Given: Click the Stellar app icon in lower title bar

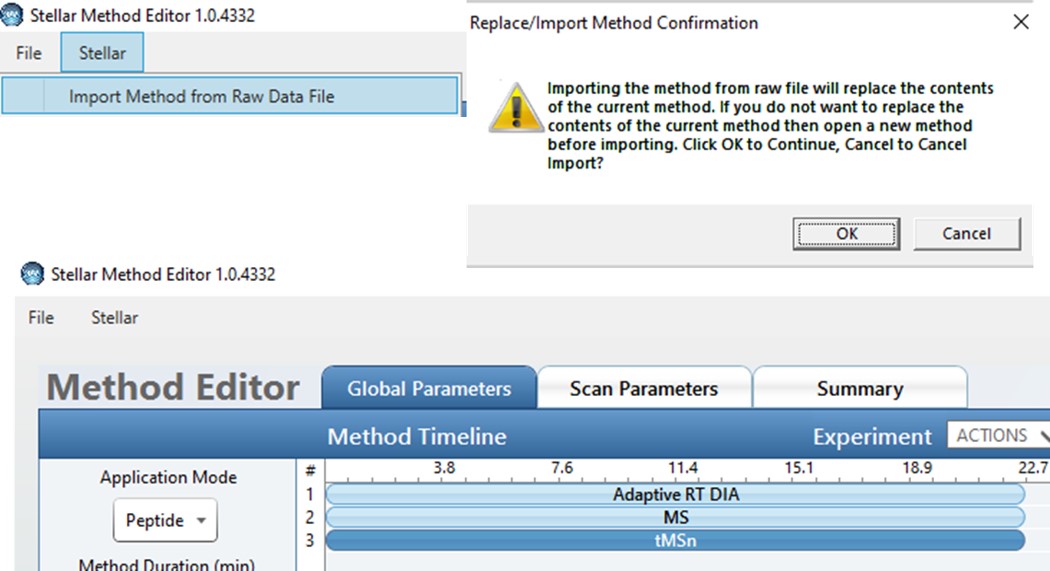Looking at the screenshot, I should click(x=32, y=274).
